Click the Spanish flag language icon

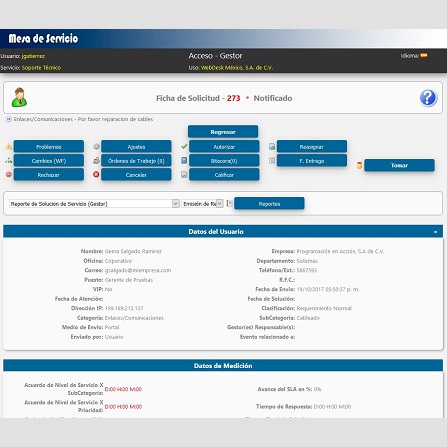click(x=424, y=55)
